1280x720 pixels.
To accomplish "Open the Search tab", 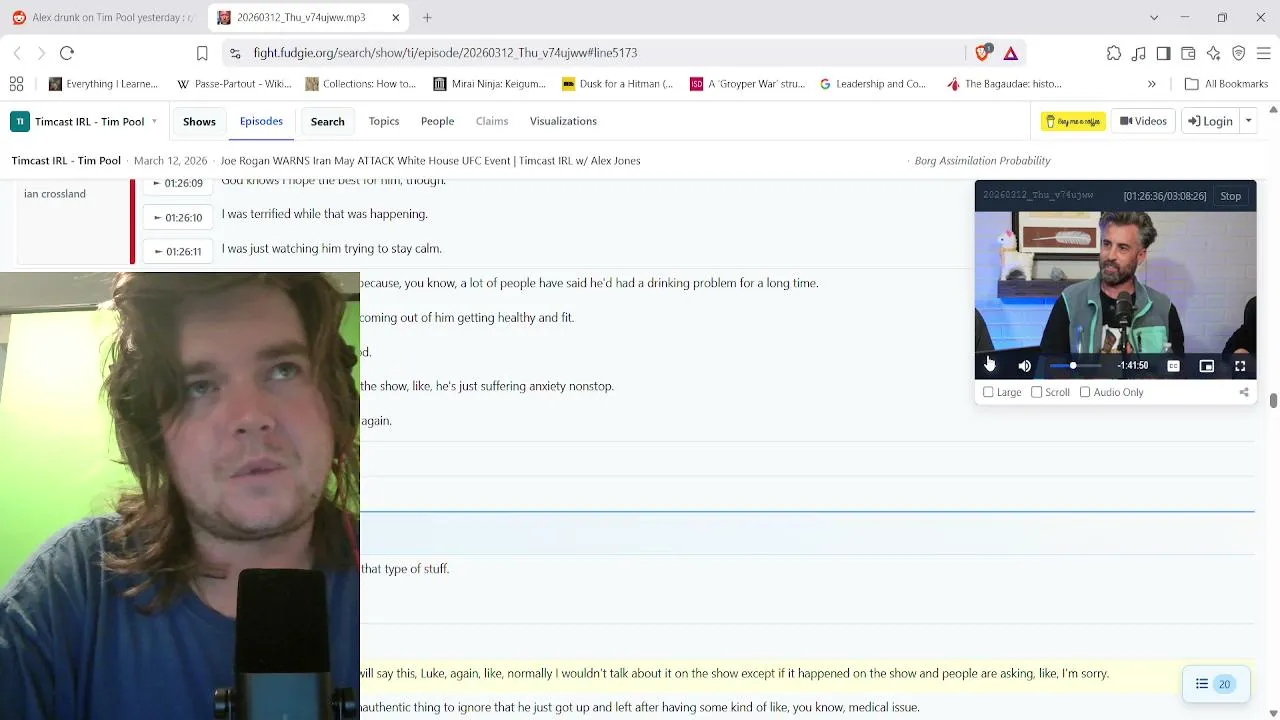I will pos(327,121).
